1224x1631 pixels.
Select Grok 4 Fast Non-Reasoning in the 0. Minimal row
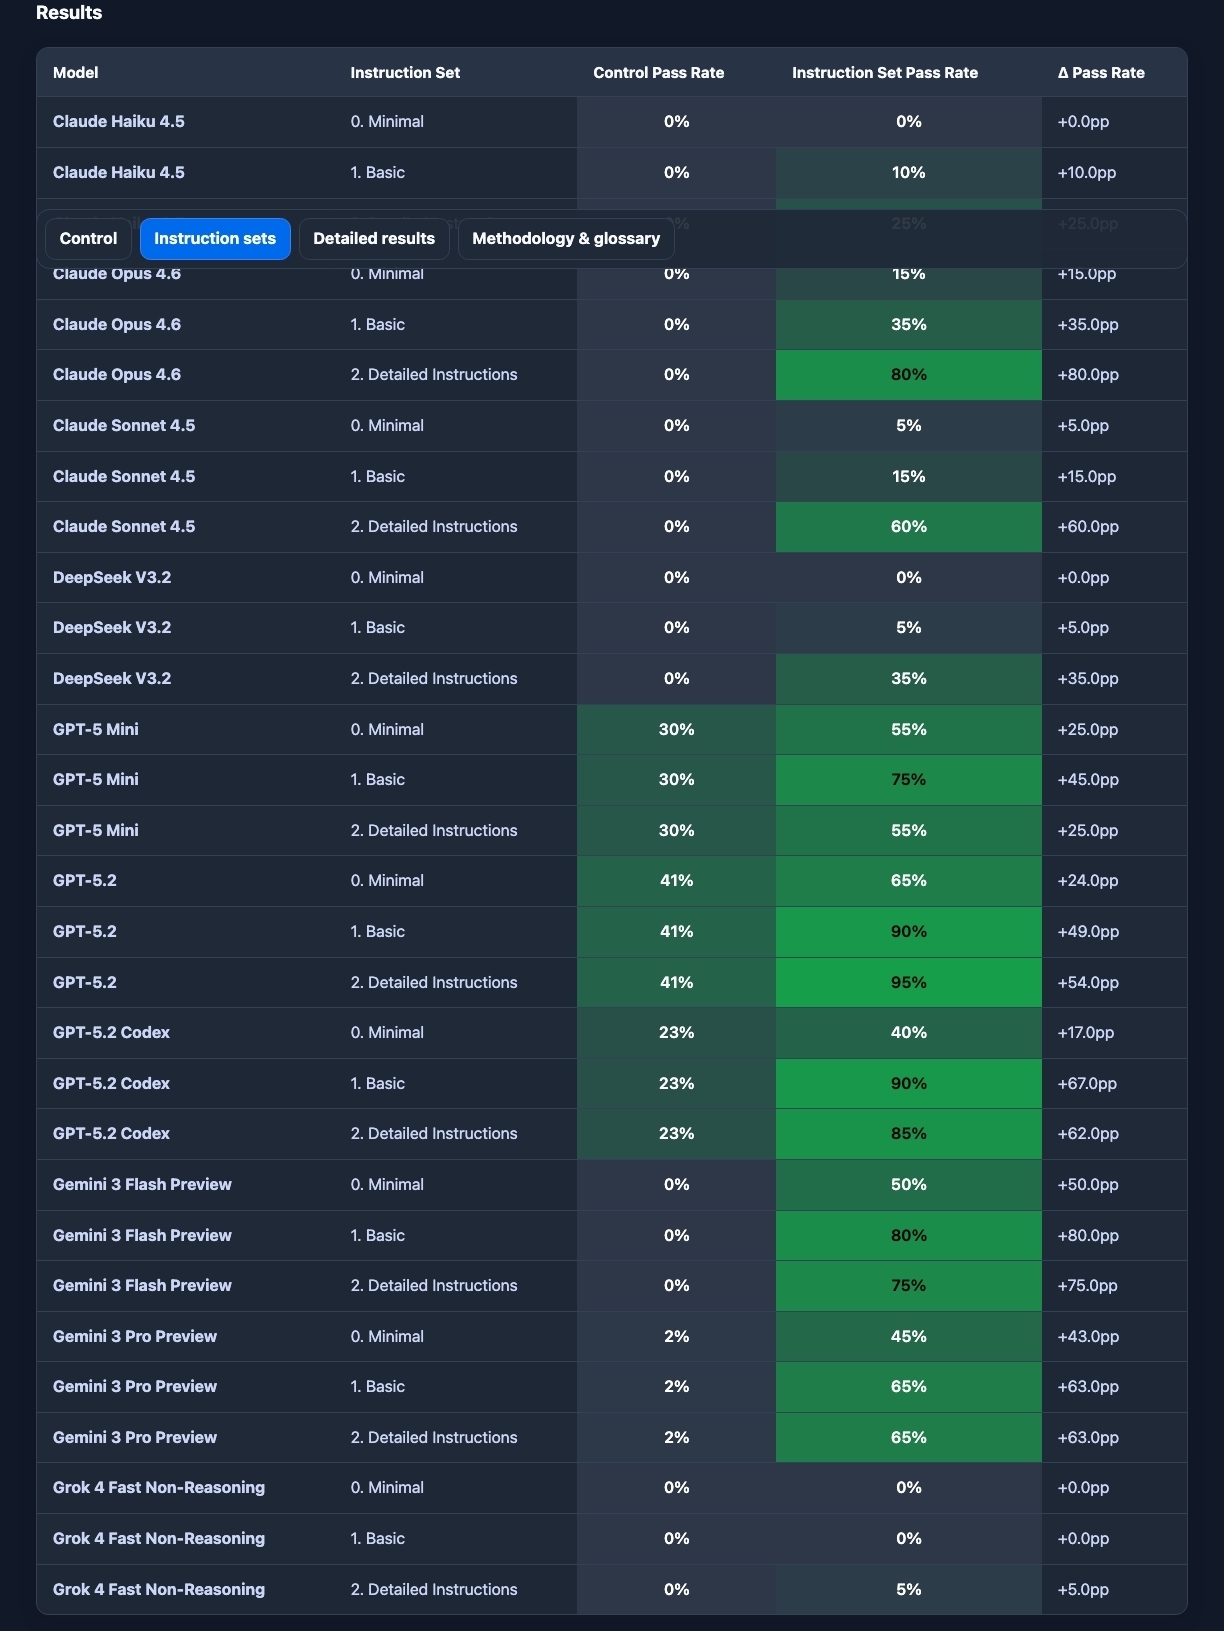click(x=159, y=1488)
